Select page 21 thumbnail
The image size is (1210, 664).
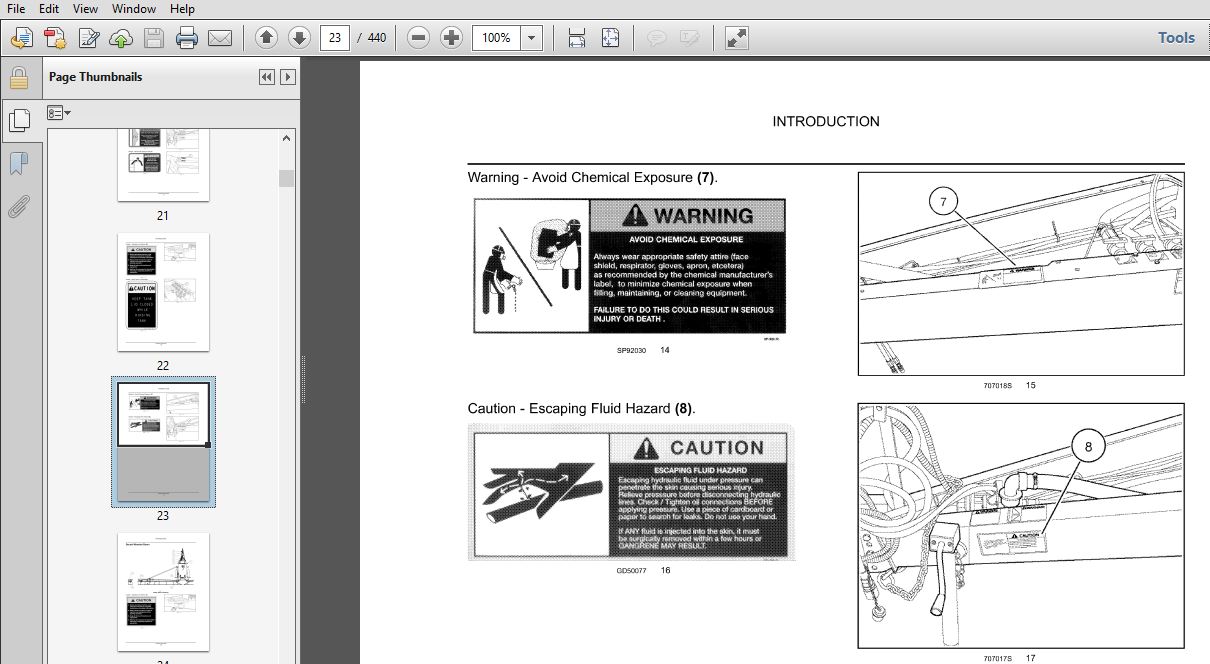[163, 165]
